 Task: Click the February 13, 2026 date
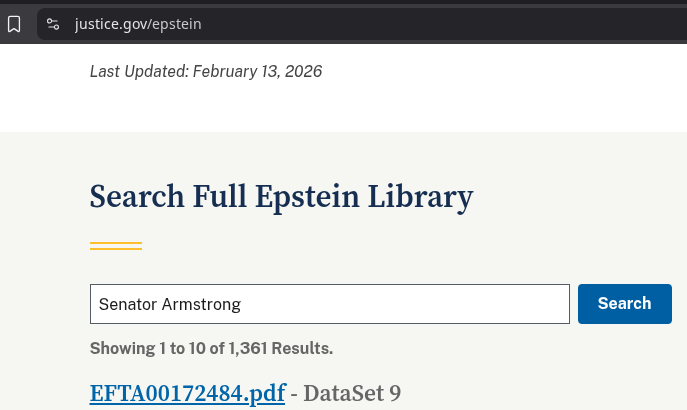point(257,71)
